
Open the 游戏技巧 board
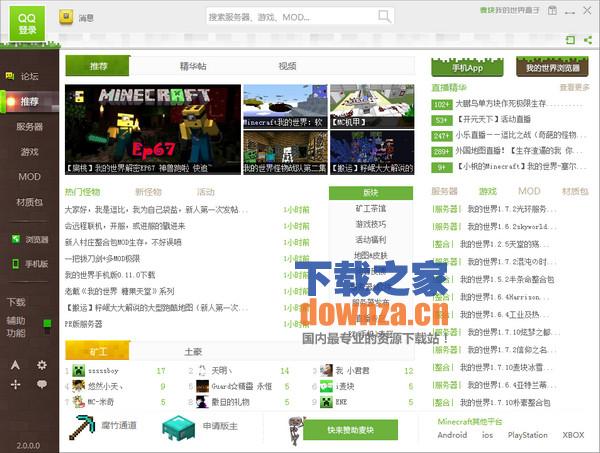pos(370,224)
